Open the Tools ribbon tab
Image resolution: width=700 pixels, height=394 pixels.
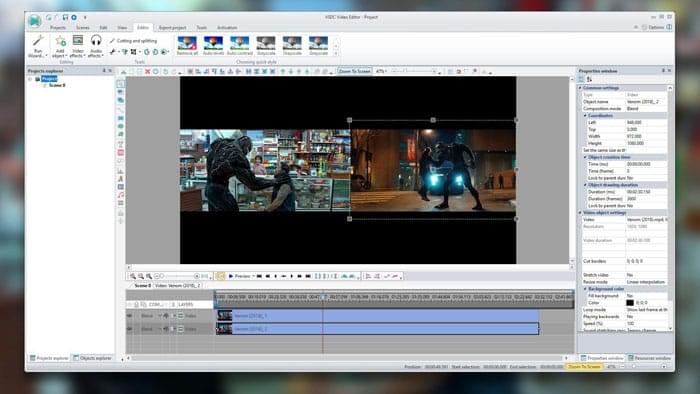(x=202, y=28)
